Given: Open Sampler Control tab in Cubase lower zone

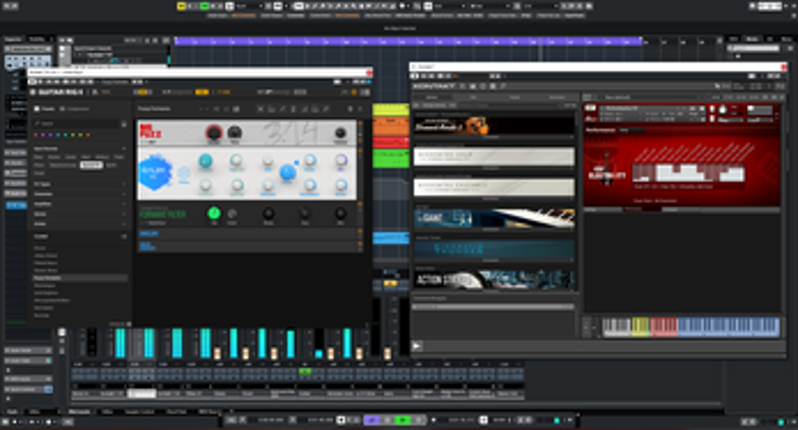Looking at the screenshot, I should point(139,412).
